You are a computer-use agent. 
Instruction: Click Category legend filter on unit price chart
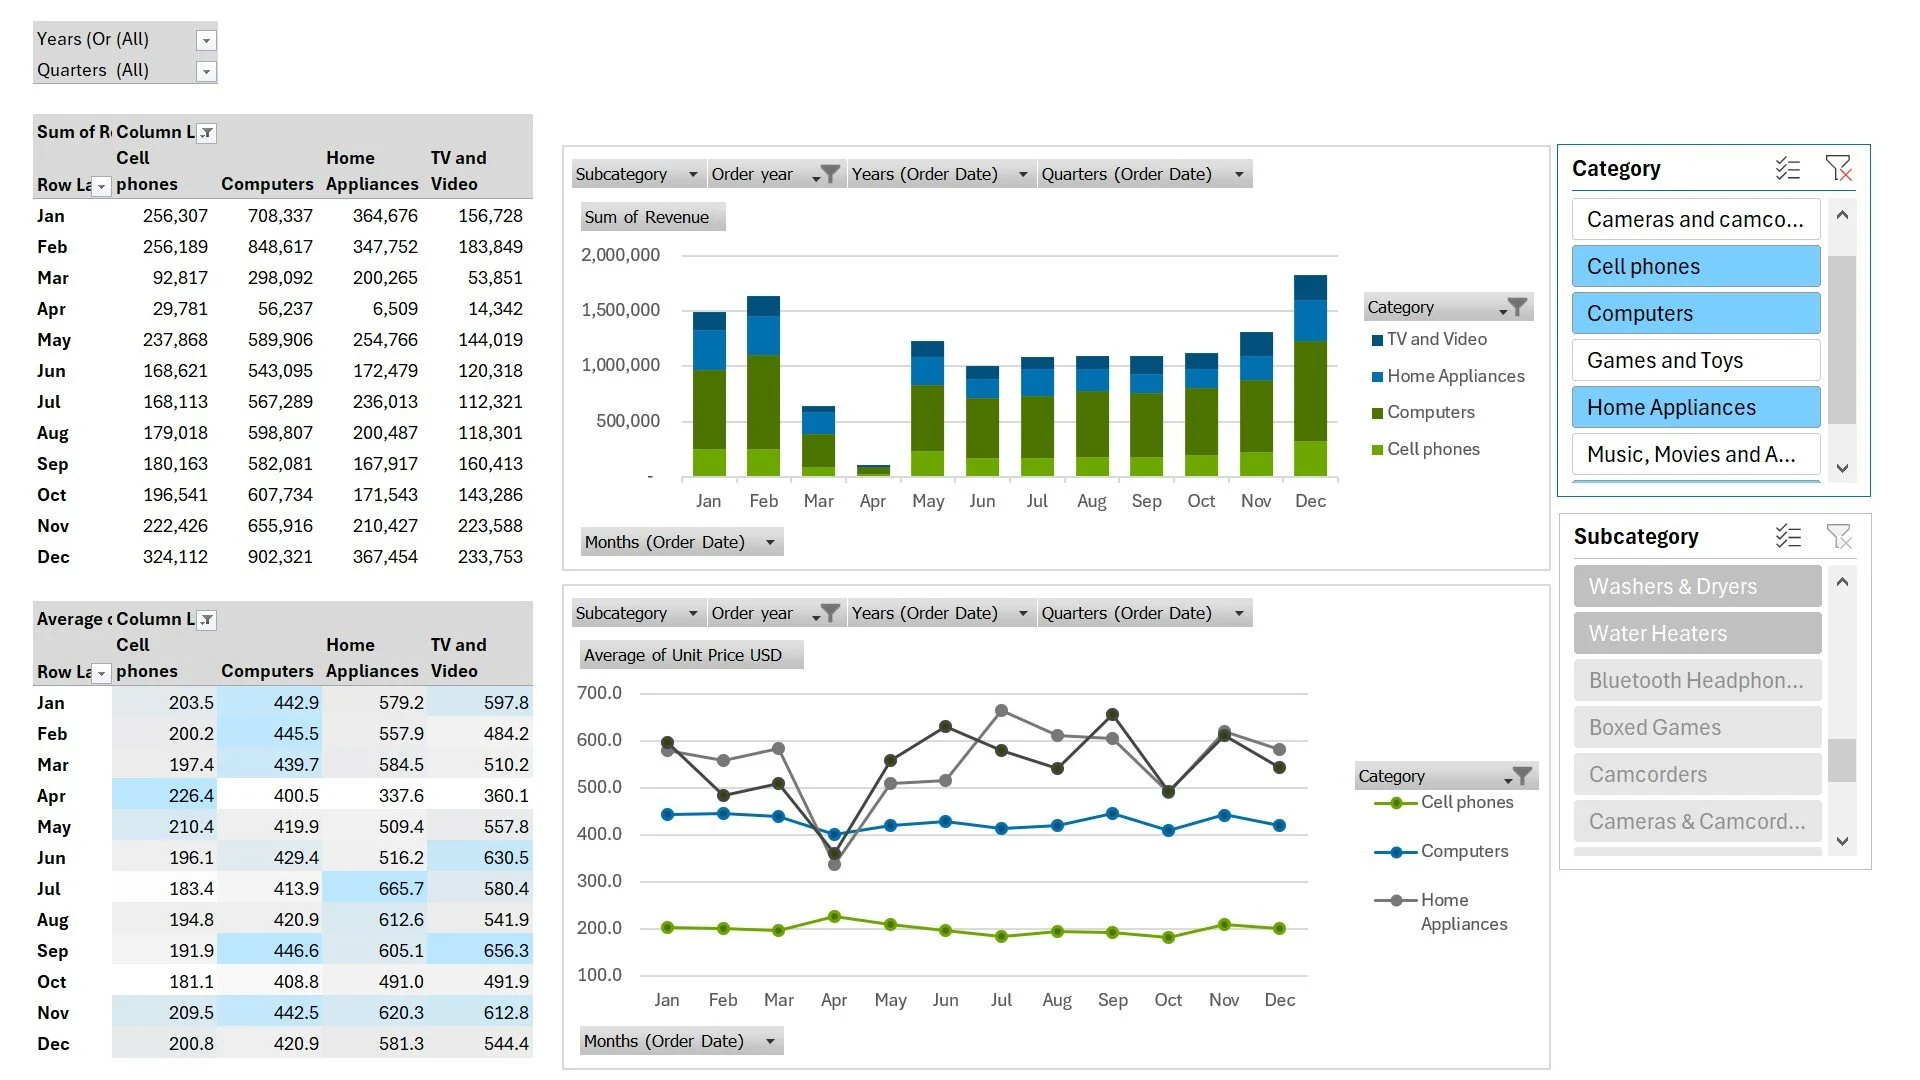tap(1518, 776)
